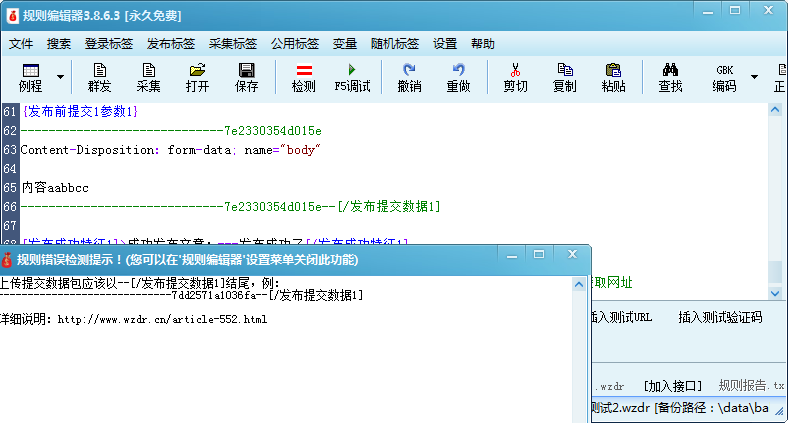Undo with the 撤销 icon

tap(410, 77)
